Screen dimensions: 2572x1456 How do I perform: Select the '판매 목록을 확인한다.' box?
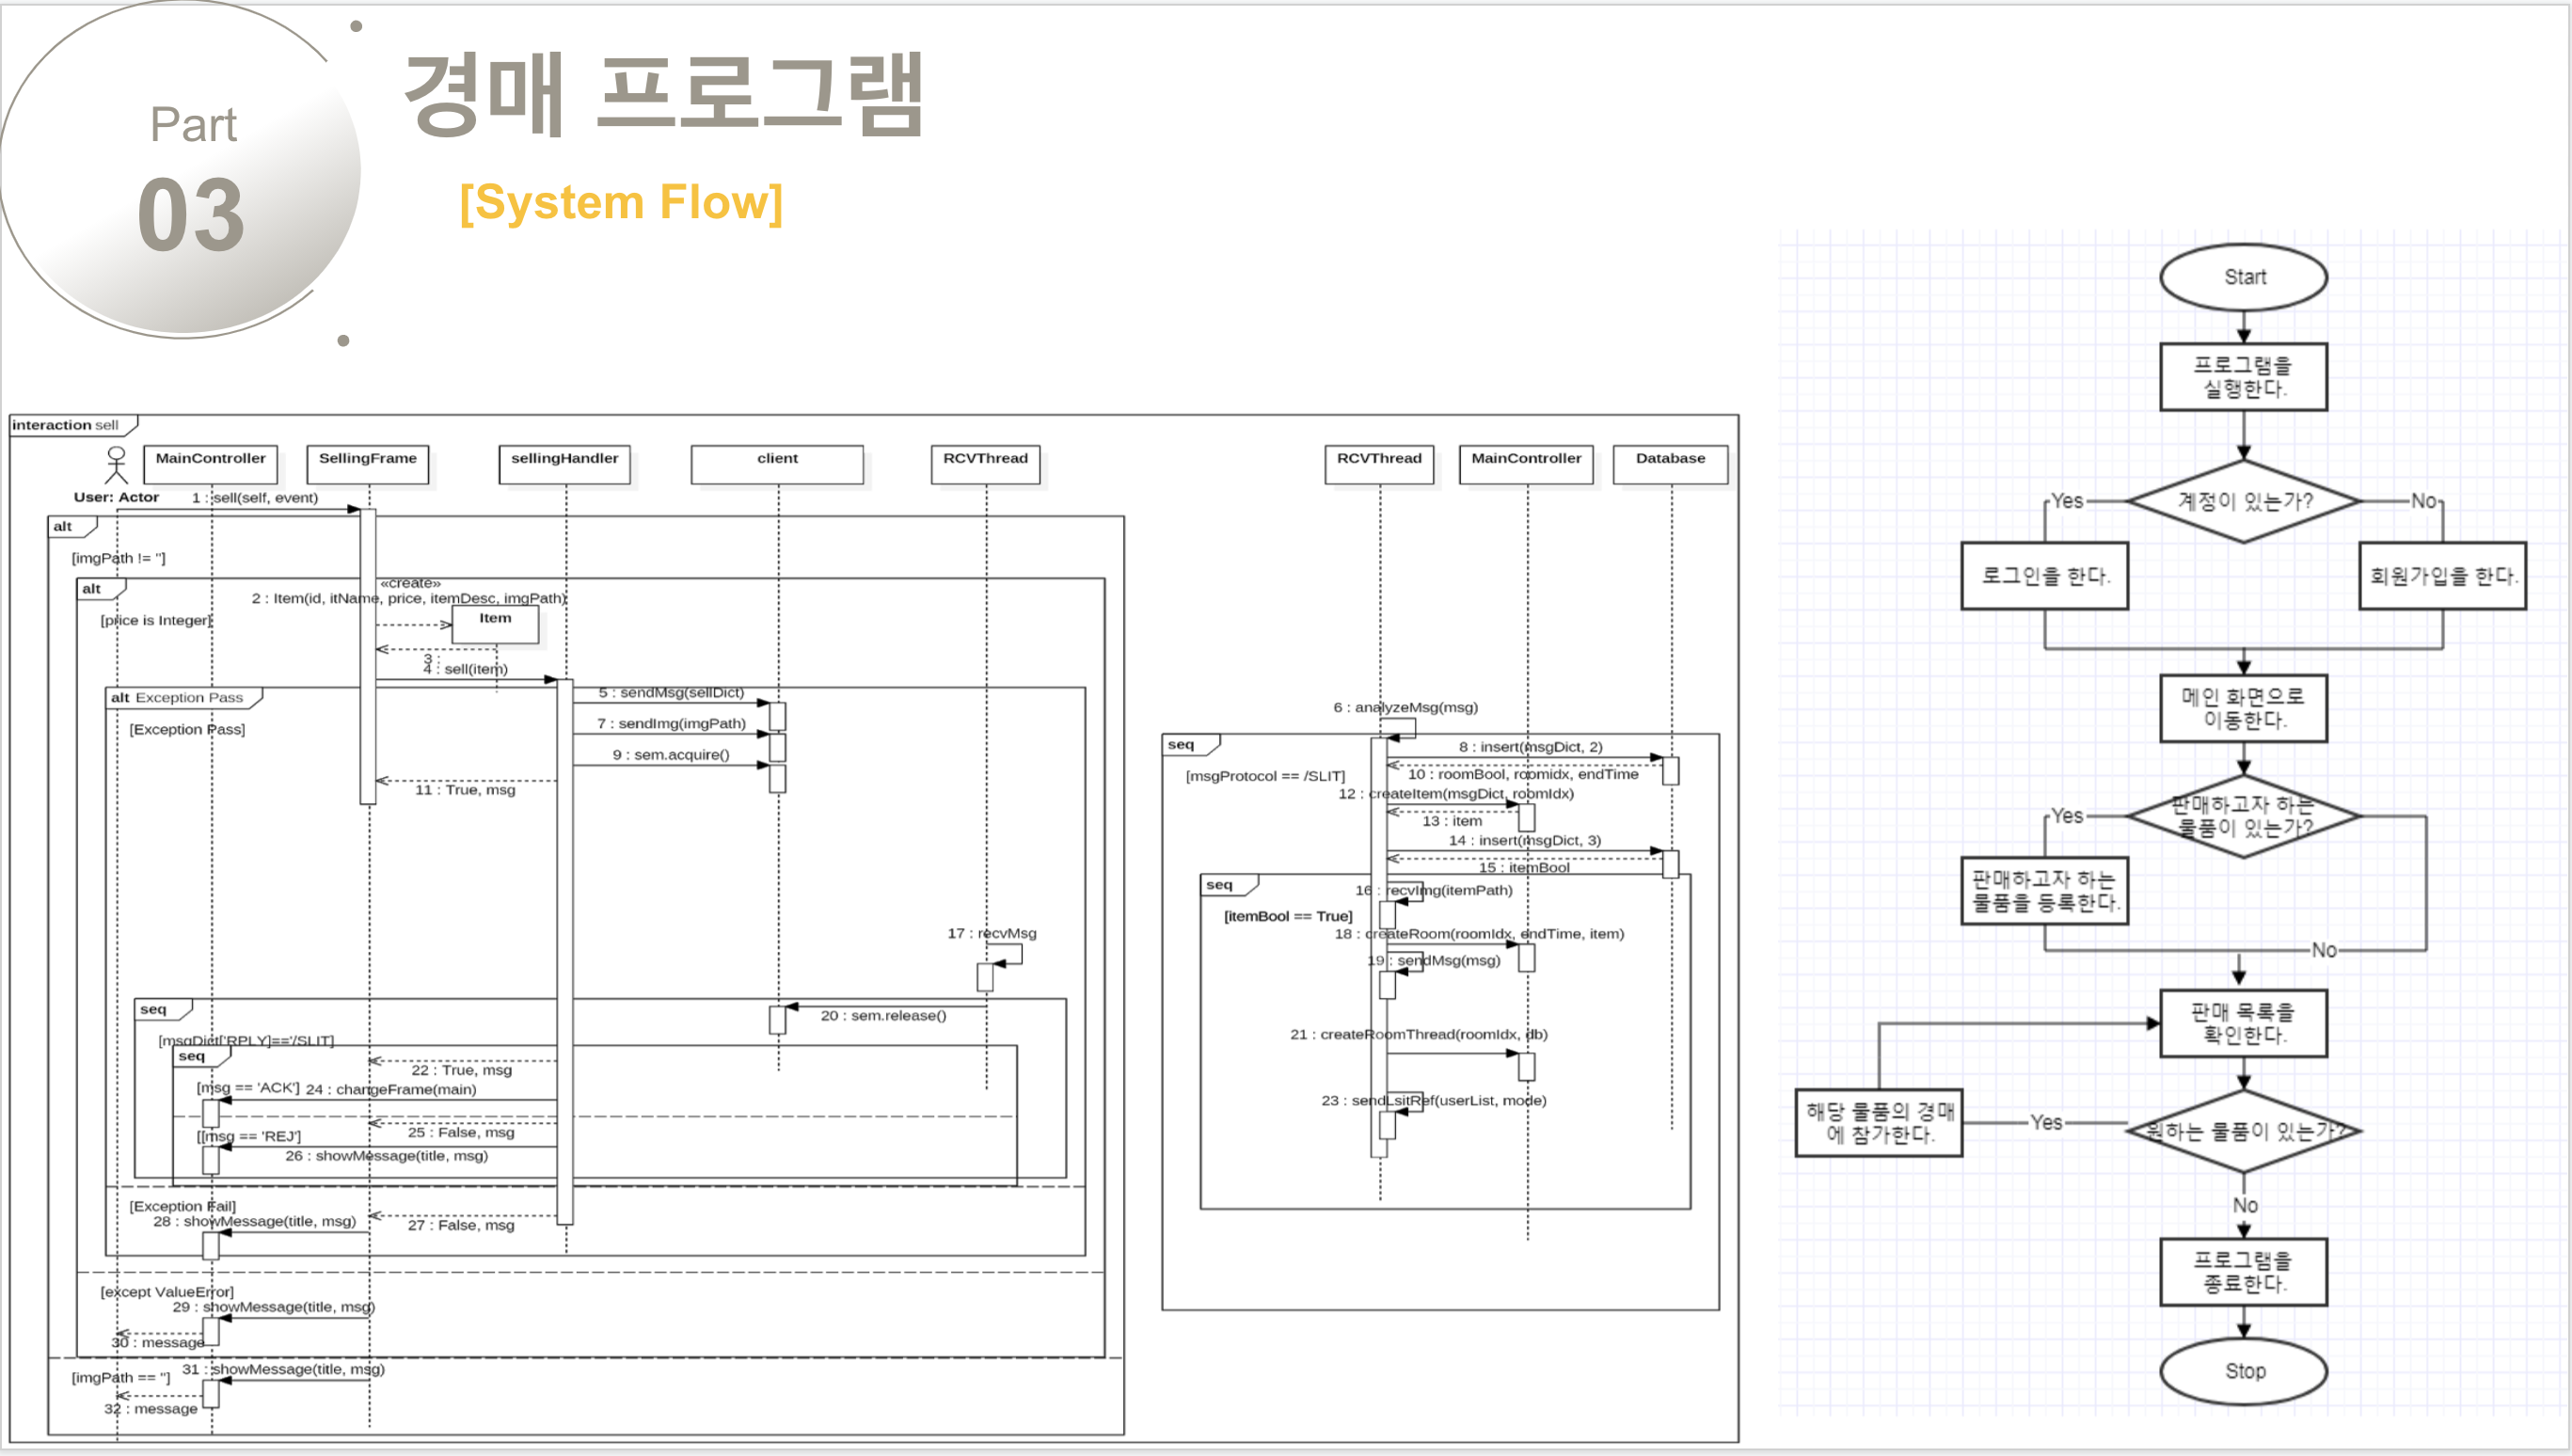[2243, 1023]
